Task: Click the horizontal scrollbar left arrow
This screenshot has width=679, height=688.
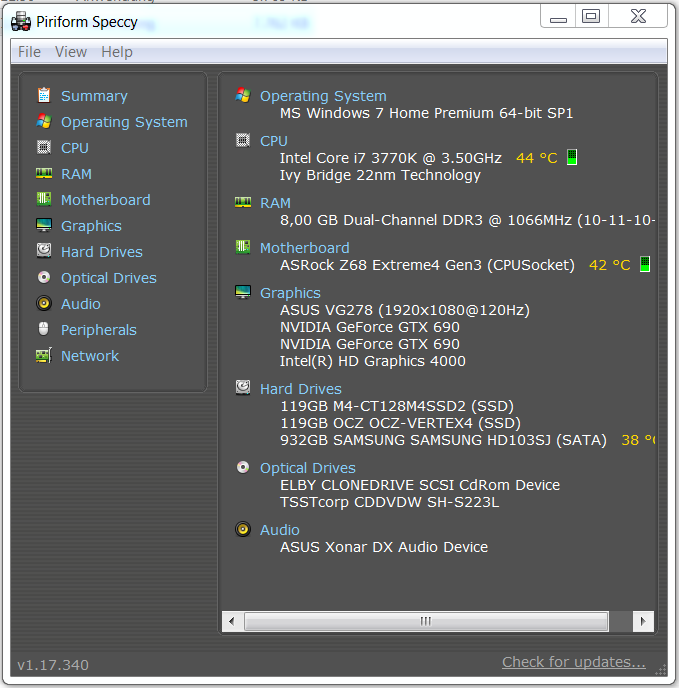Action: 232,621
